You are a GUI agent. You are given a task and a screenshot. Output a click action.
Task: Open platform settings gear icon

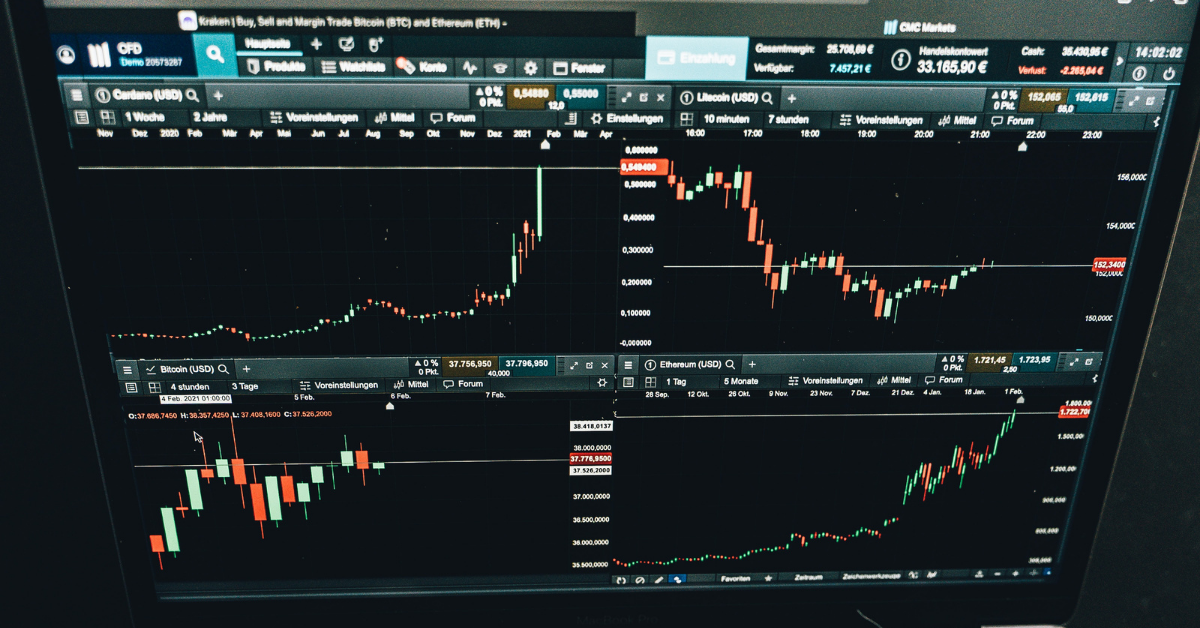[x=531, y=68]
